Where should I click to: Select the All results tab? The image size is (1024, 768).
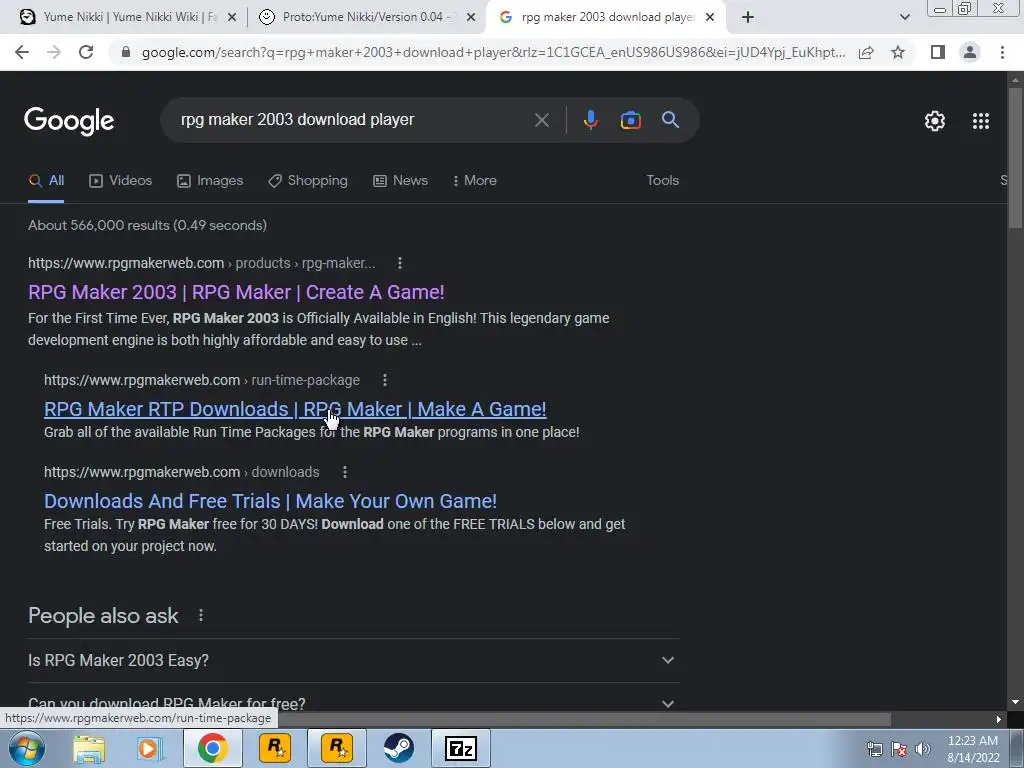[46, 180]
